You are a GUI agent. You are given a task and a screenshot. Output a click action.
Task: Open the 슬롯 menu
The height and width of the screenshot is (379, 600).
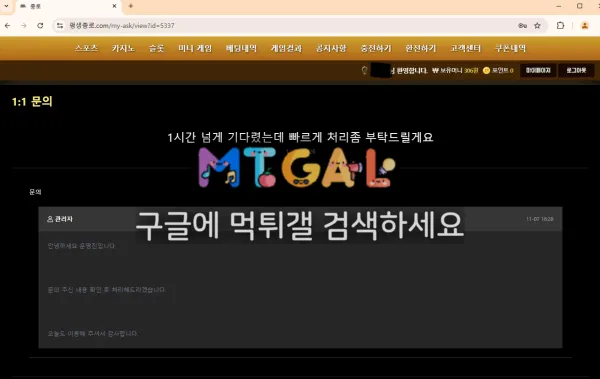(157, 48)
